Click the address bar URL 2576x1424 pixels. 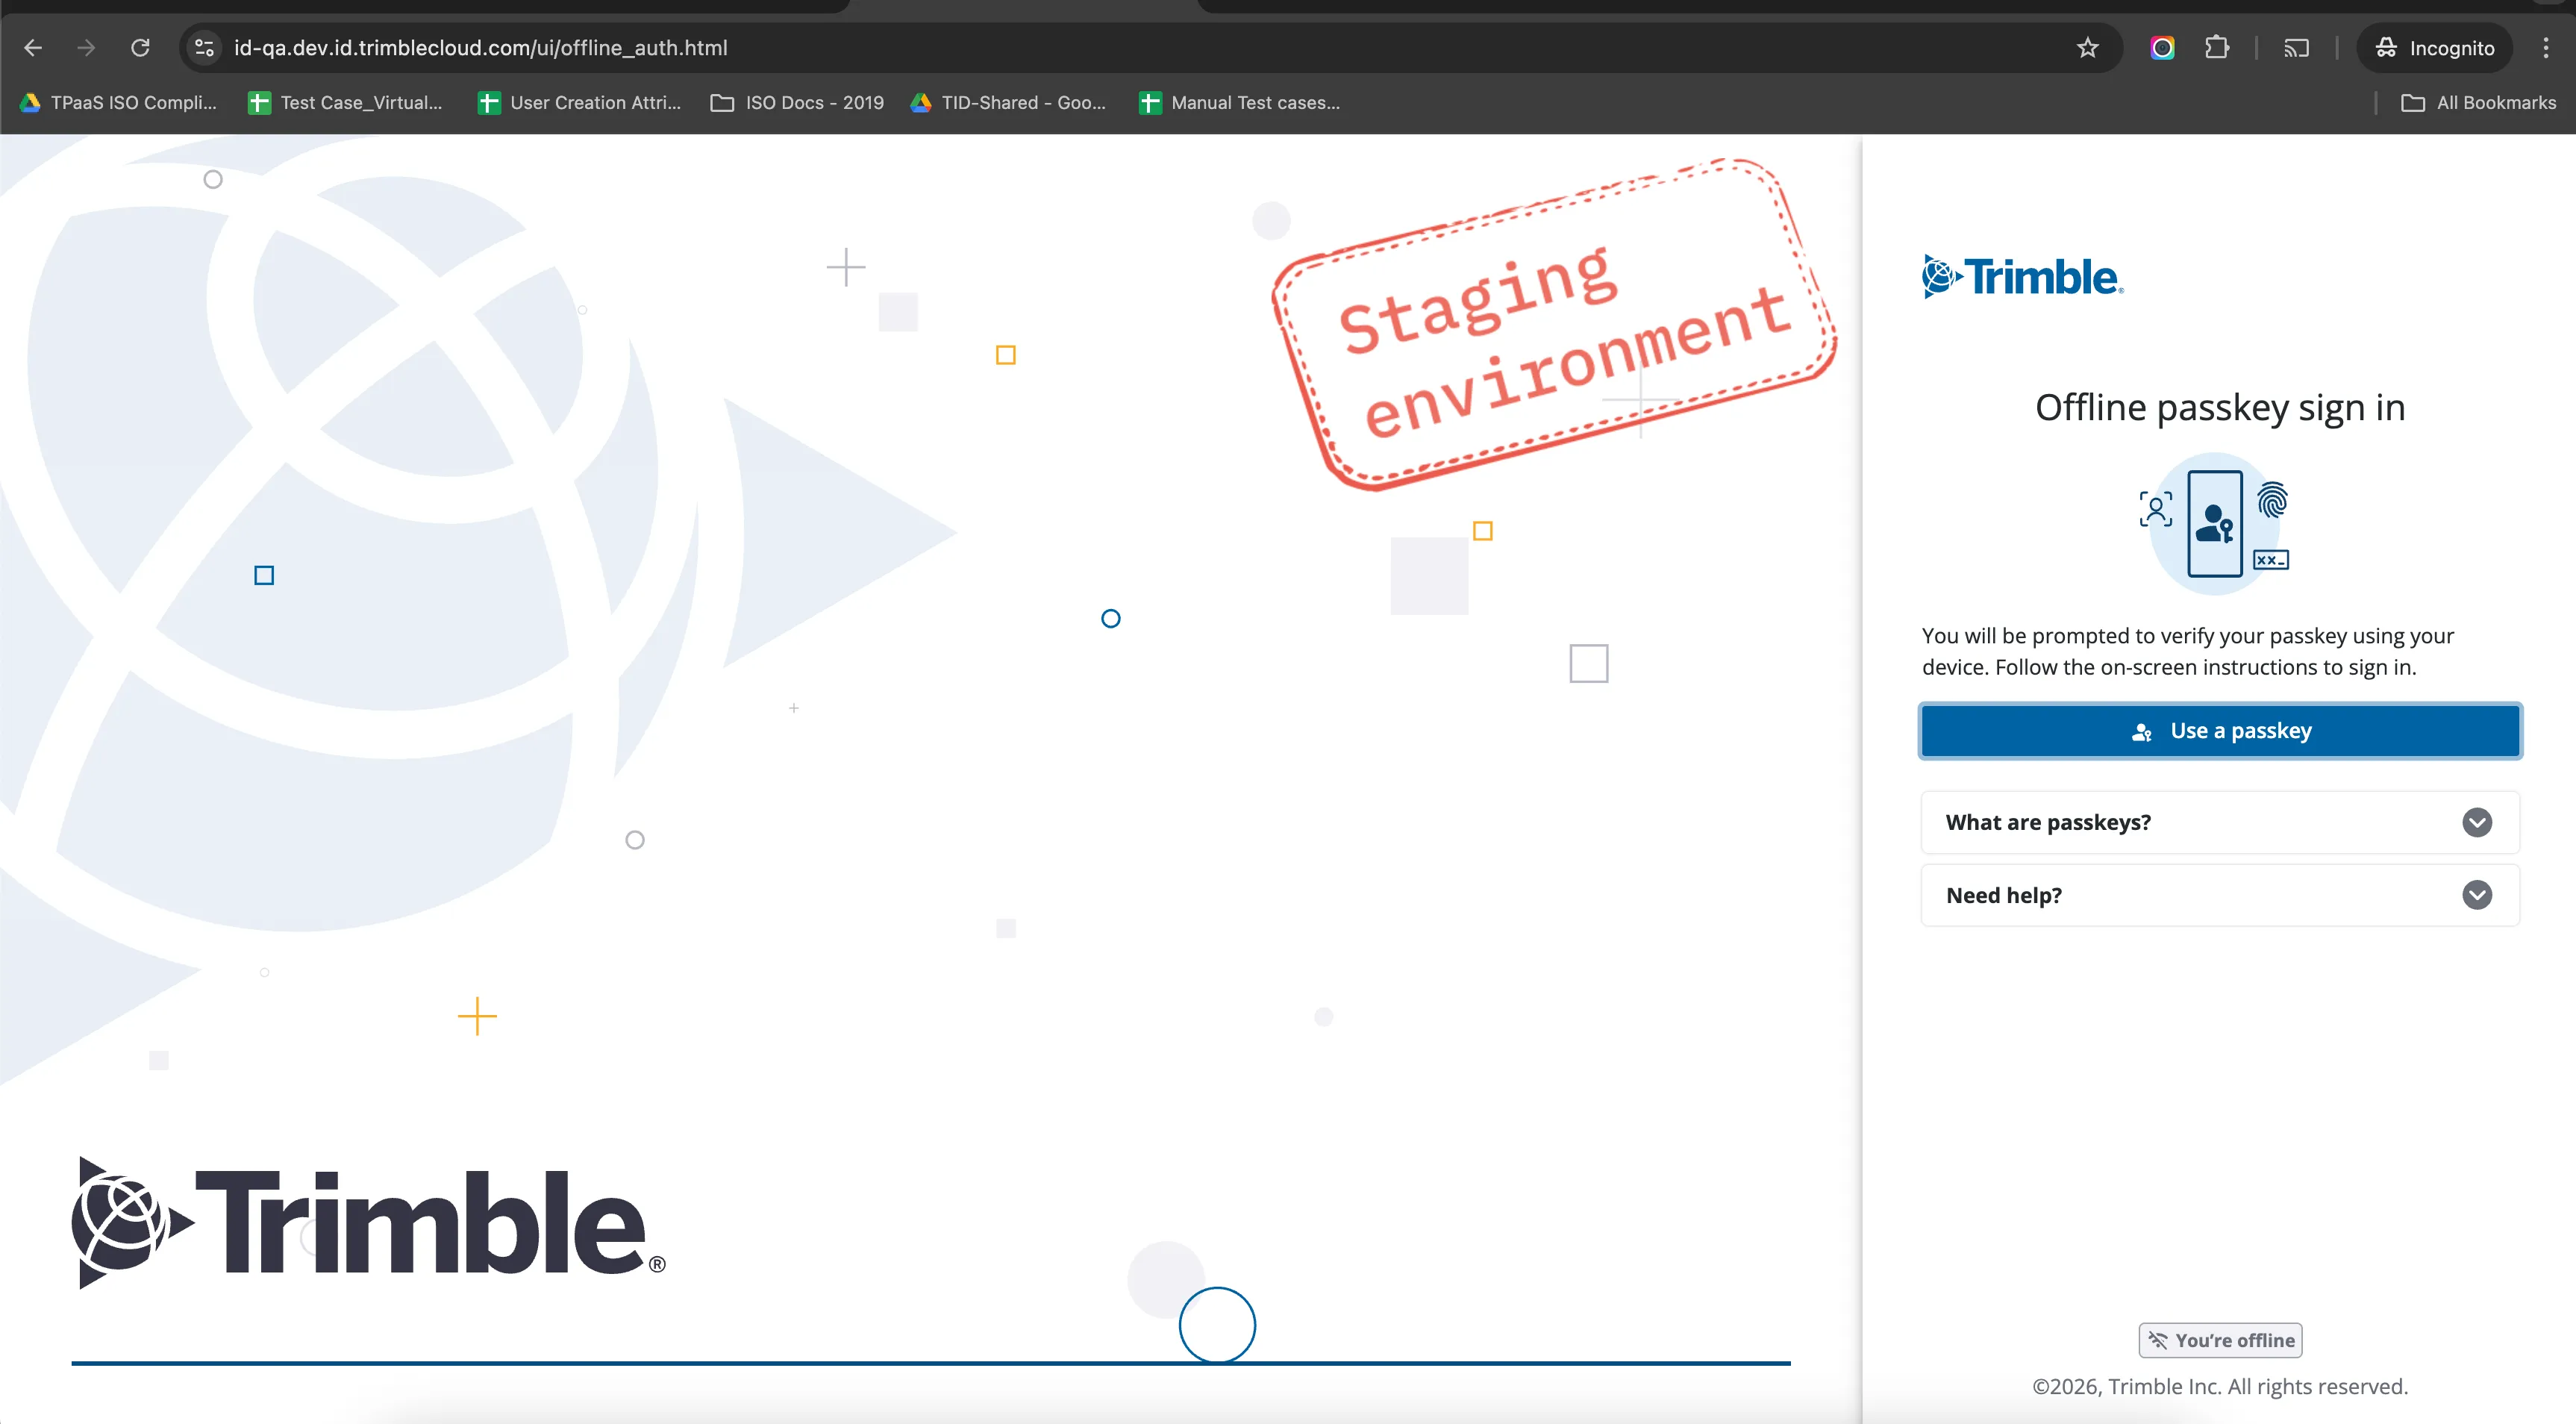point(480,48)
